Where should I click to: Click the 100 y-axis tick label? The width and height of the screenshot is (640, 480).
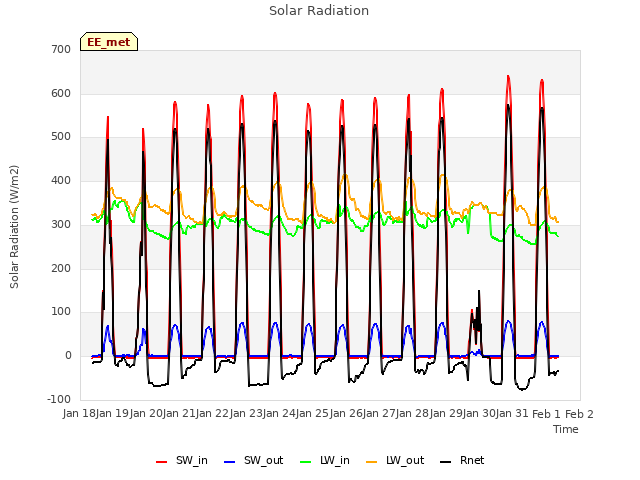(x=61, y=312)
